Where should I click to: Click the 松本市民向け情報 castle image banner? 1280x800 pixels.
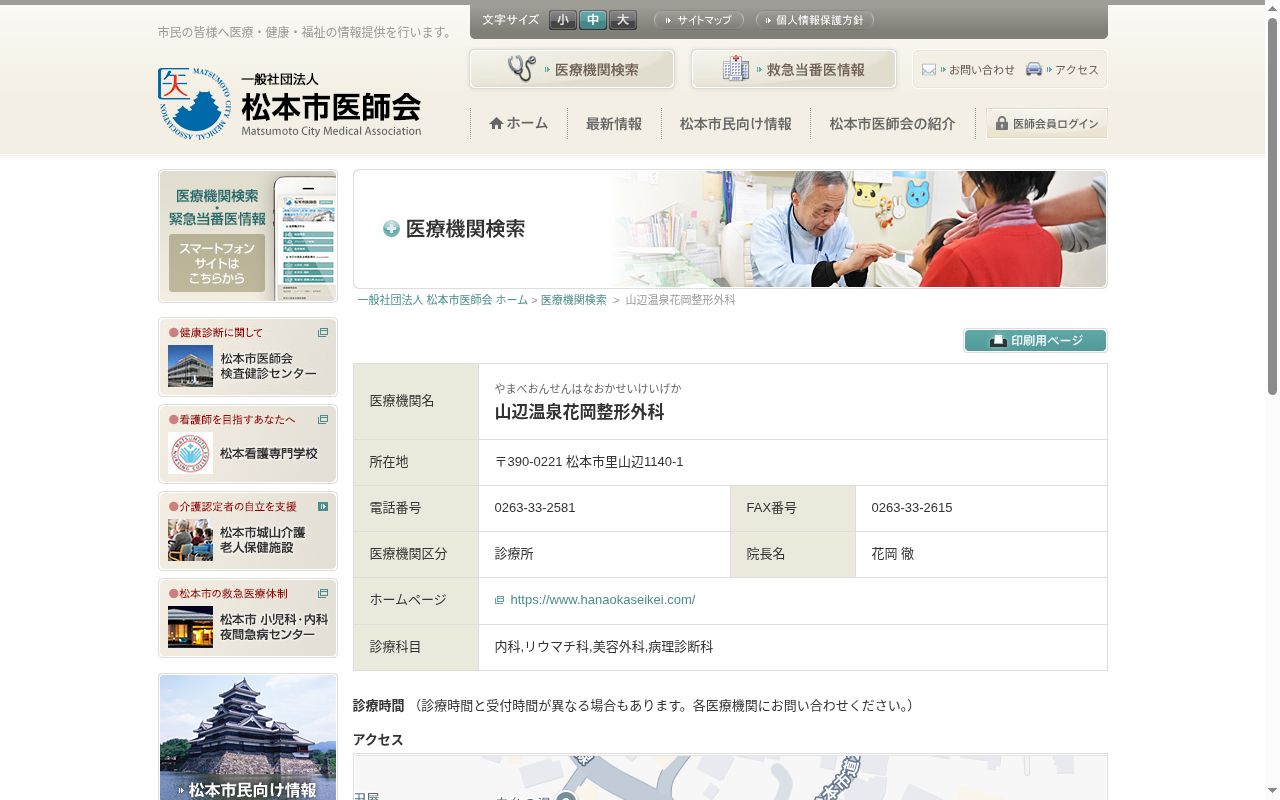[x=247, y=737]
